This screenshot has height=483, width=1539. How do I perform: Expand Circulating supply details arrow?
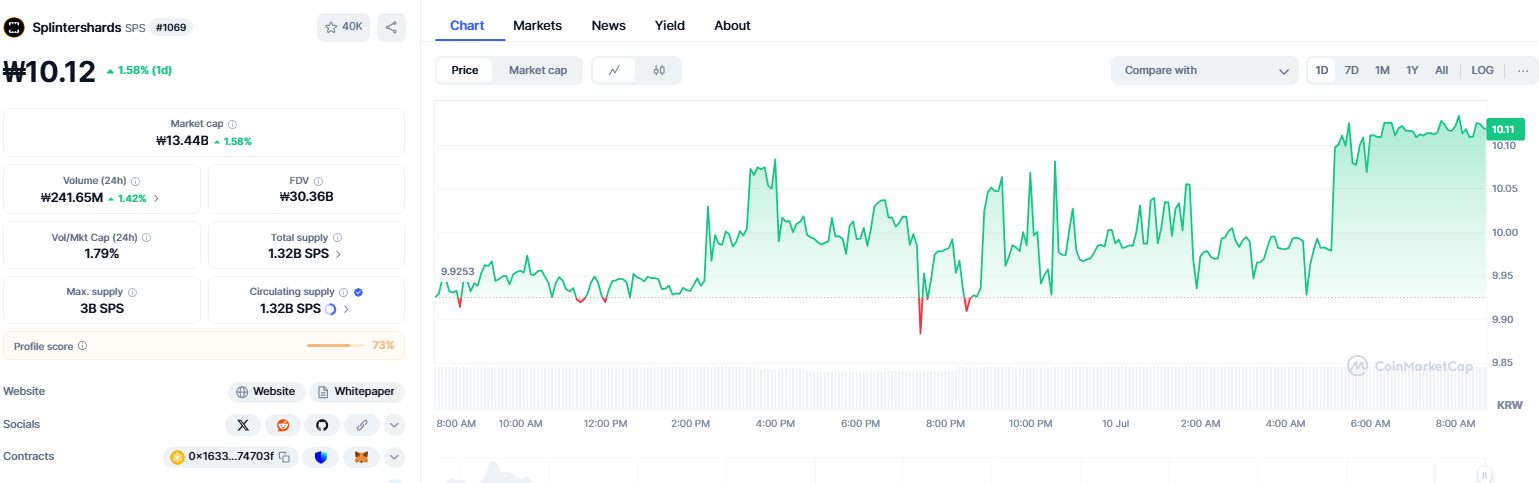[346, 309]
